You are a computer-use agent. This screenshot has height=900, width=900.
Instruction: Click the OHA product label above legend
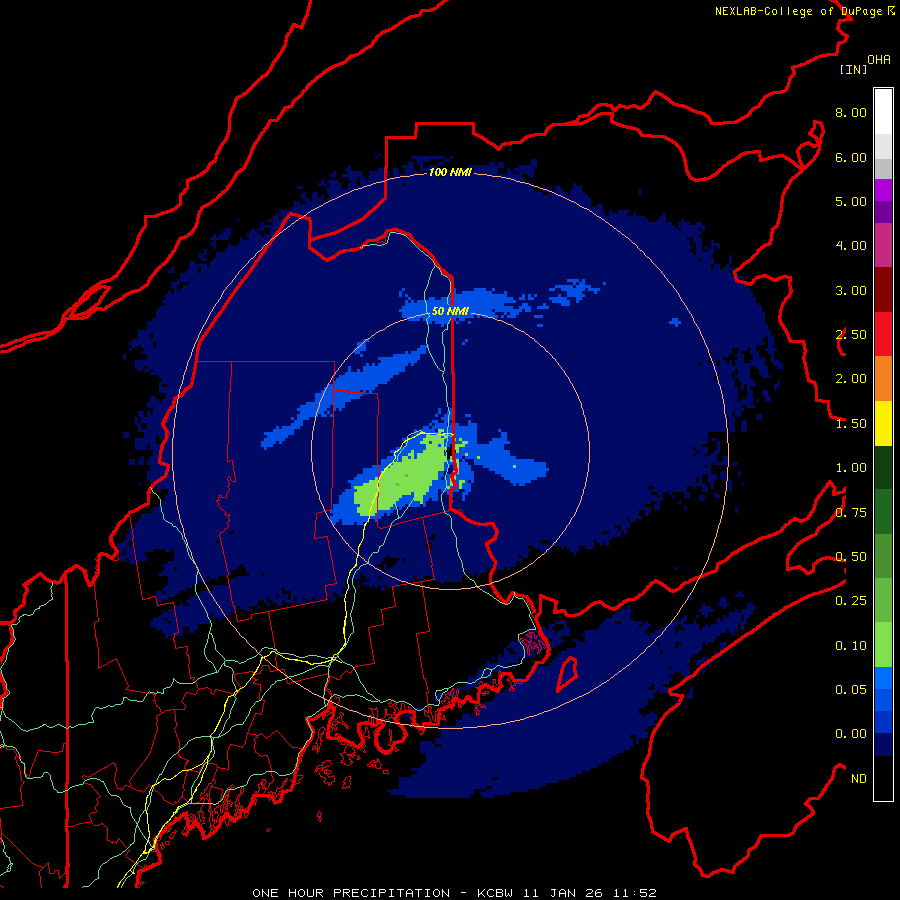point(879,59)
